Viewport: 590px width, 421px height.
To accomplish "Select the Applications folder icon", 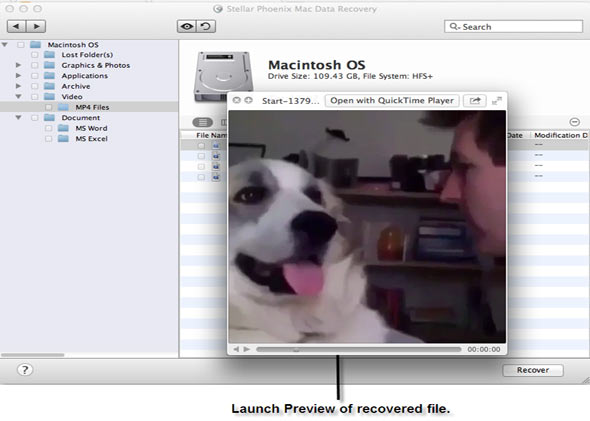I will [49, 76].
